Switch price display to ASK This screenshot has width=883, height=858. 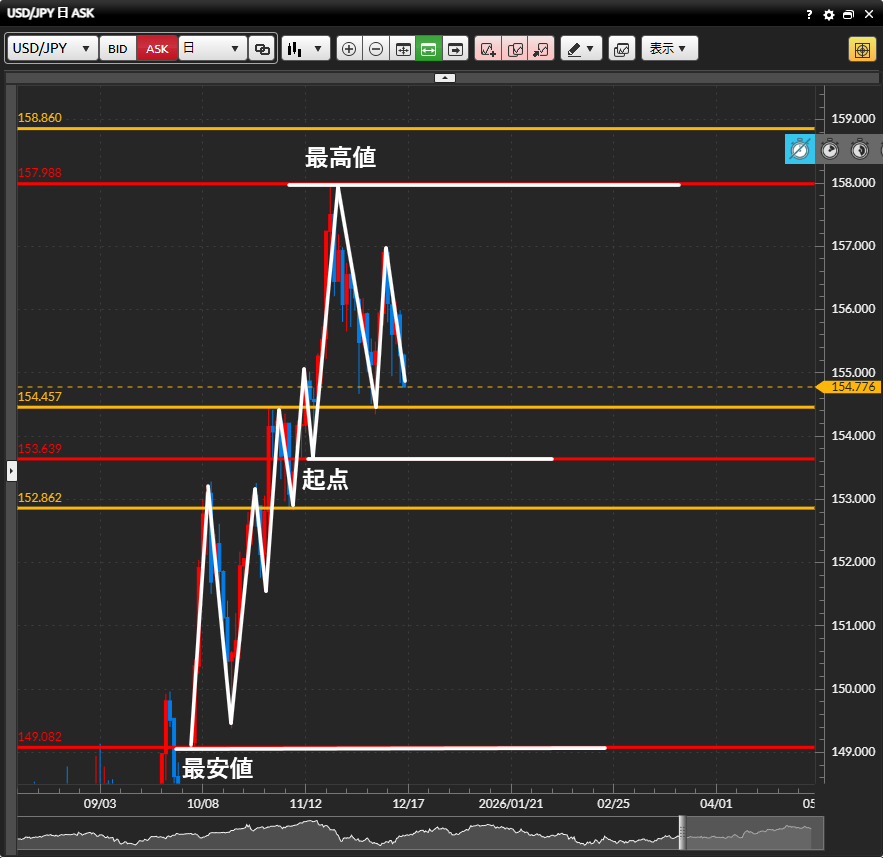pos(158,48)
